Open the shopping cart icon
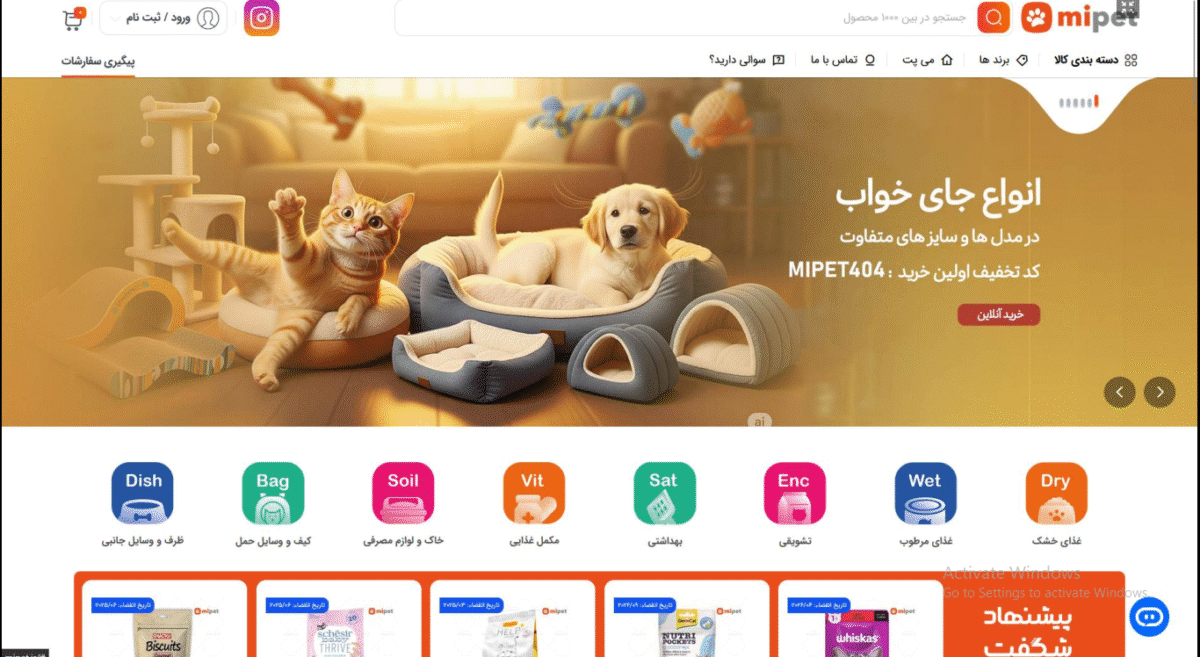Viewport: 1200px width, 657px height. tap(73, 19)
